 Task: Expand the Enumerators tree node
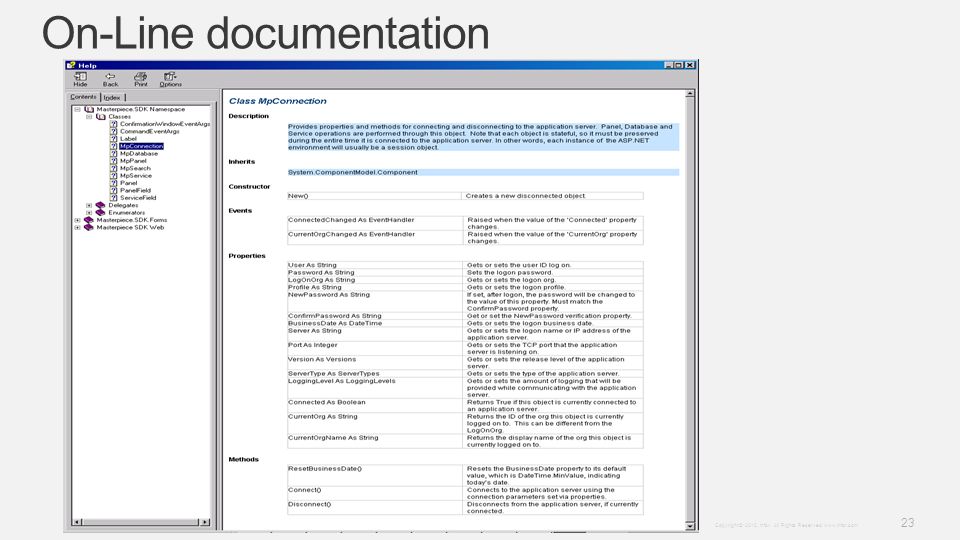coord(89,212)
